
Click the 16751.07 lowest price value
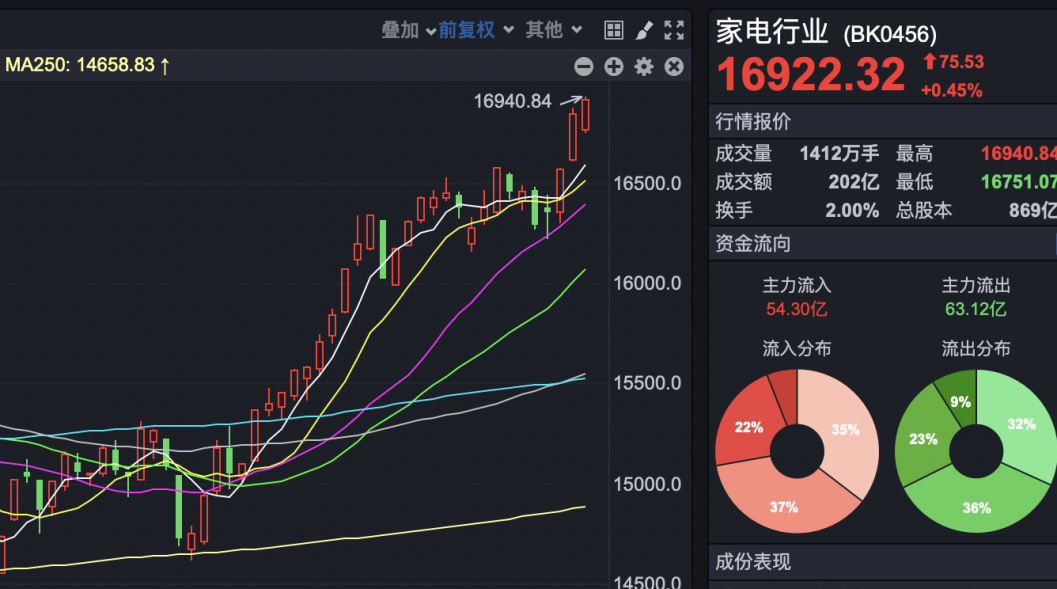pyautogui.click(x=1019, y=182)
